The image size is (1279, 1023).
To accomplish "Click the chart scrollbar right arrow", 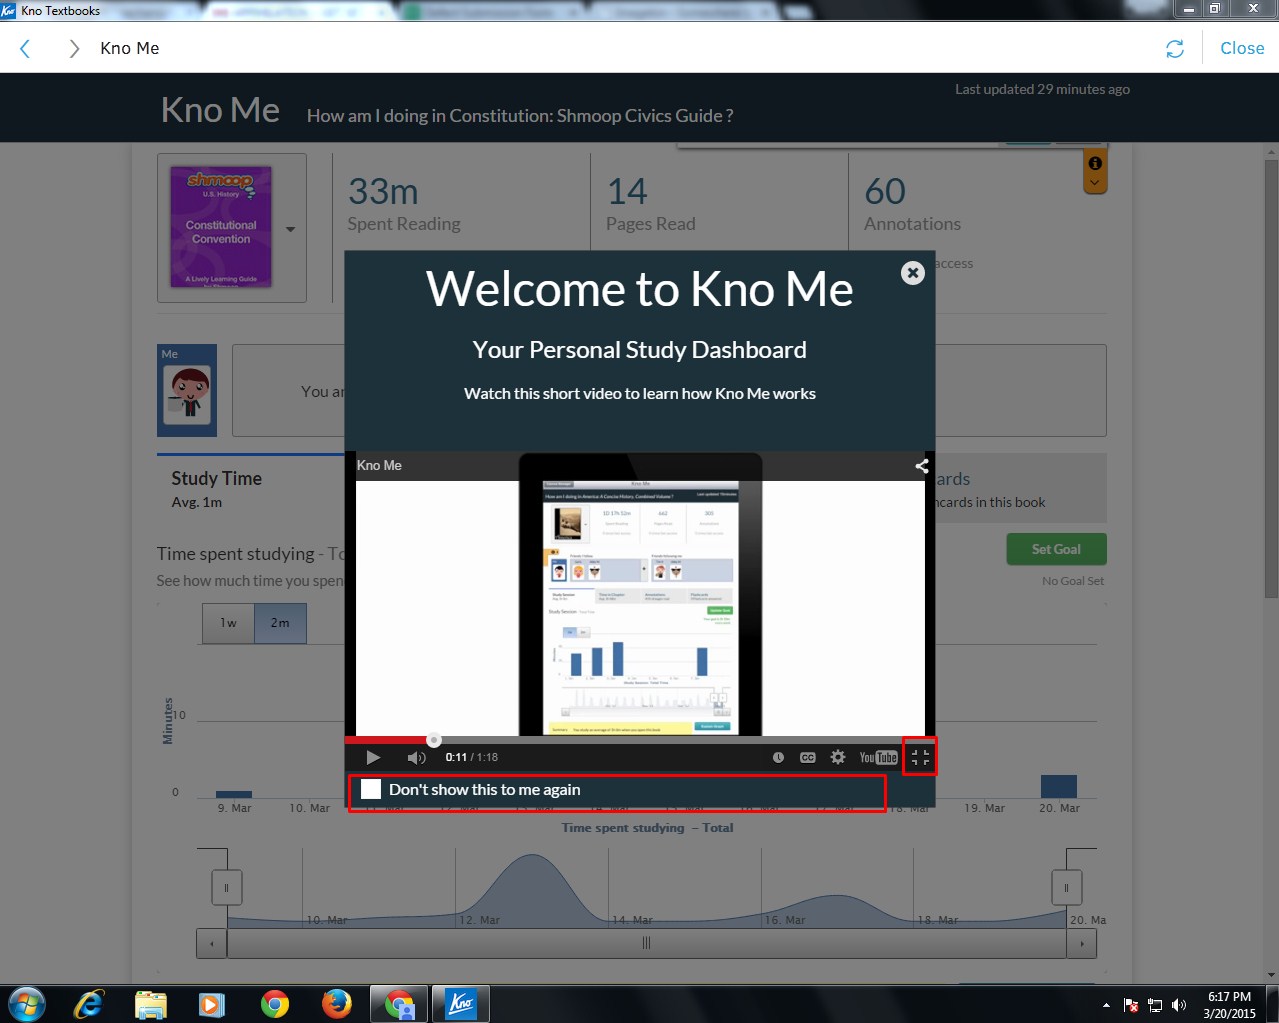I will click(x=1082, y=943).
